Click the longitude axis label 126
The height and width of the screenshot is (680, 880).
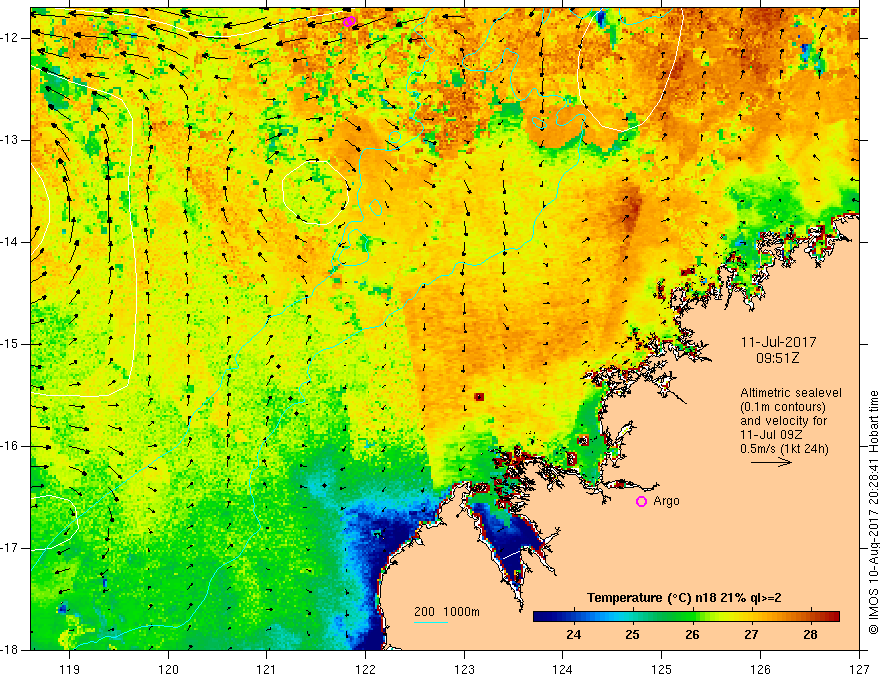tap(760, 669)
